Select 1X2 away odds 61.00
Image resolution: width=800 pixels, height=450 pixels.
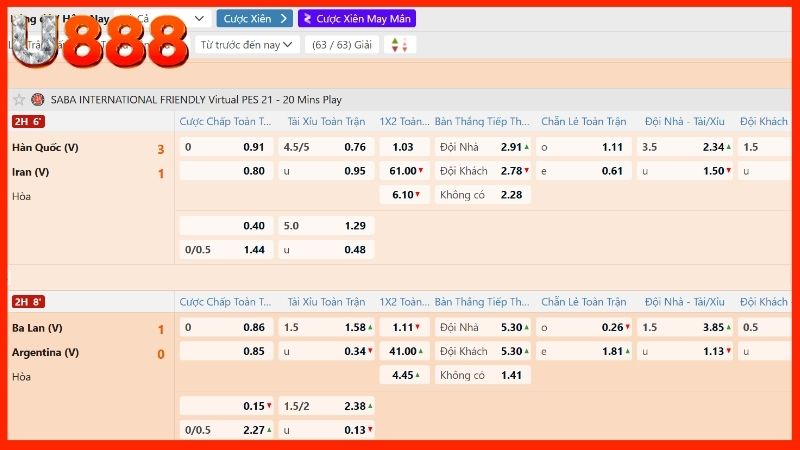coord(405,171)
